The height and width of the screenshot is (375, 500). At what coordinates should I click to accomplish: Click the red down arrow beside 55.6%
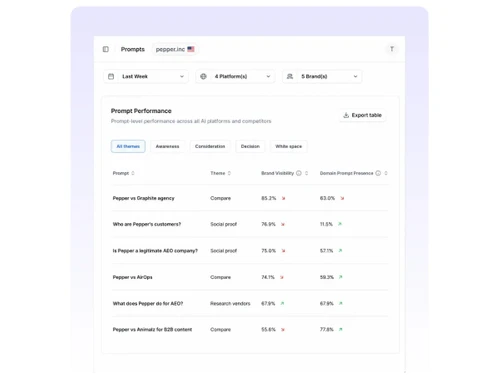tap(283, 330)
